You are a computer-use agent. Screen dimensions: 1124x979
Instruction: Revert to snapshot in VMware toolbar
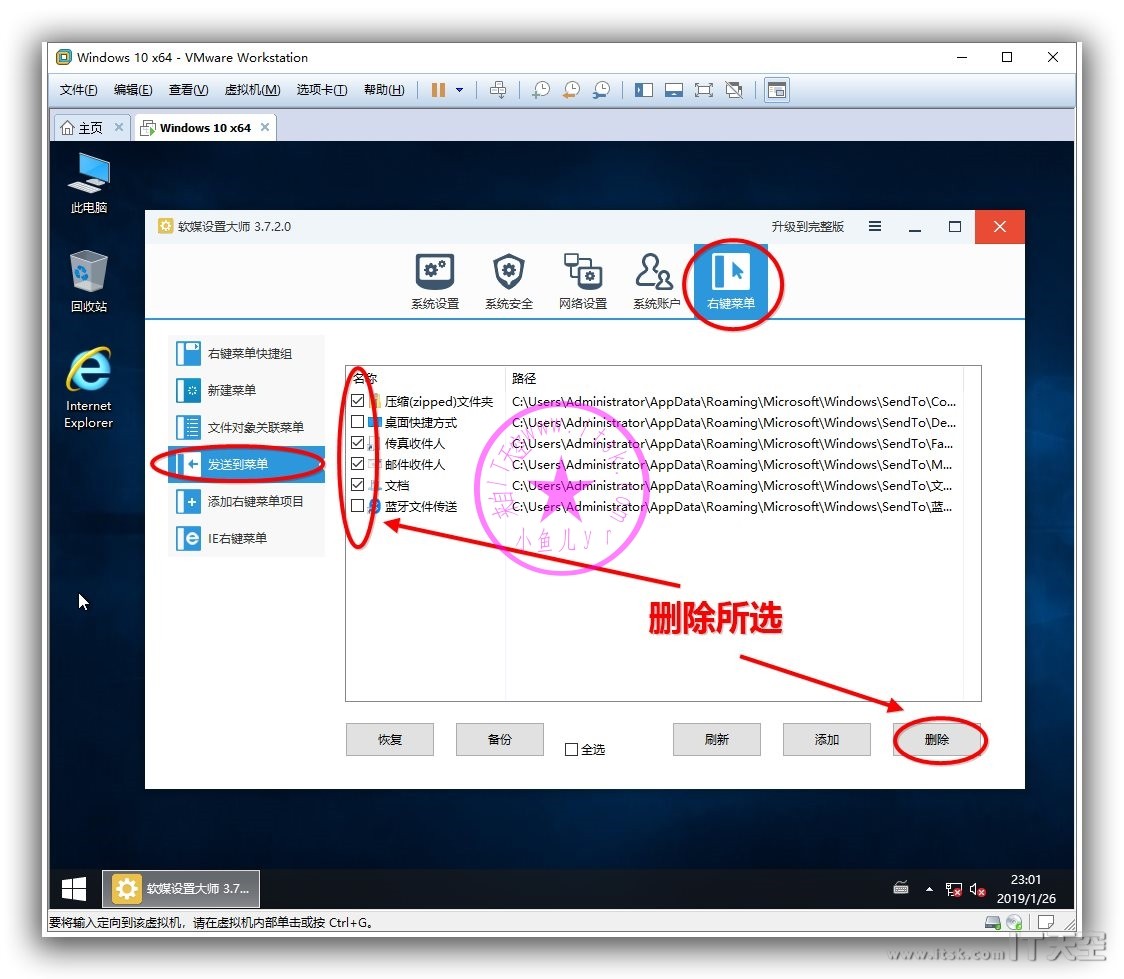571,90
